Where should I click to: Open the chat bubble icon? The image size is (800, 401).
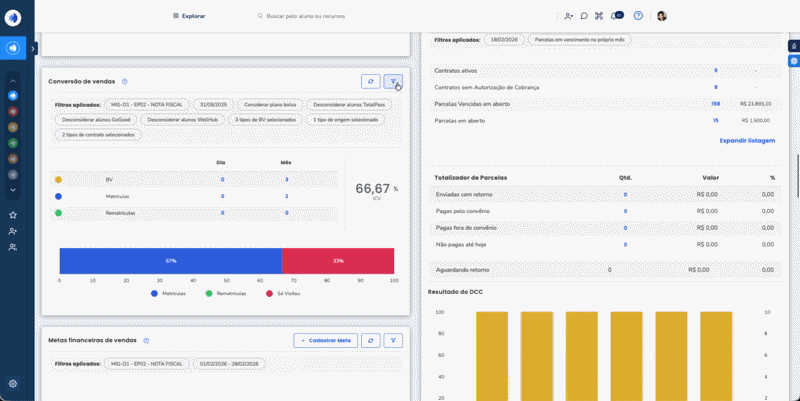(584, 16)
